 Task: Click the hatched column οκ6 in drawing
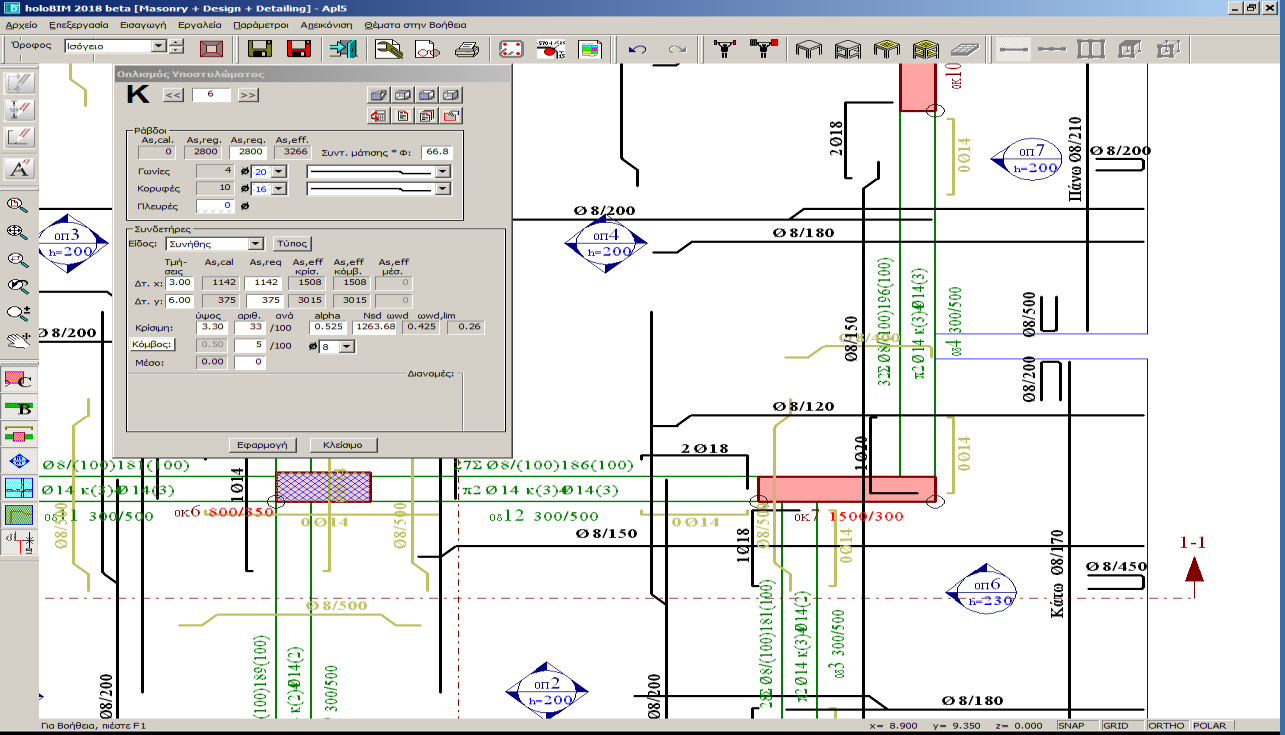click(324, 487)
